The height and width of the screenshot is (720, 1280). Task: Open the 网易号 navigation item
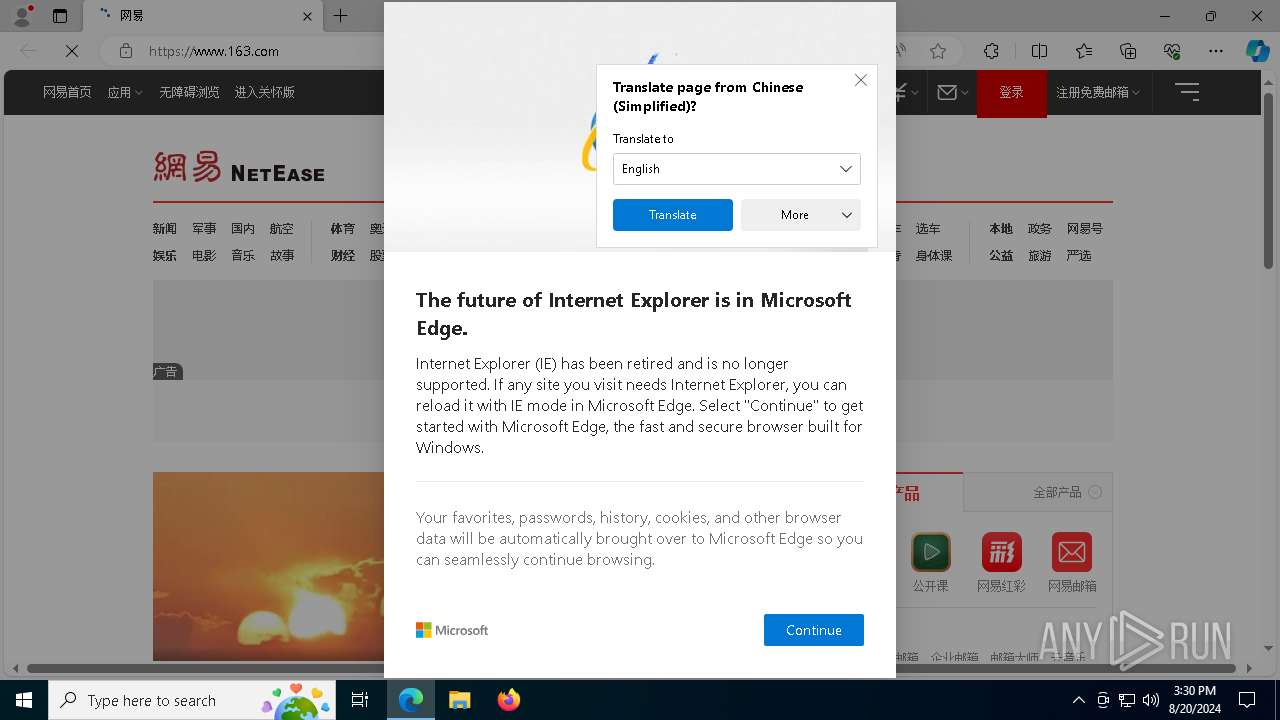1085,229
